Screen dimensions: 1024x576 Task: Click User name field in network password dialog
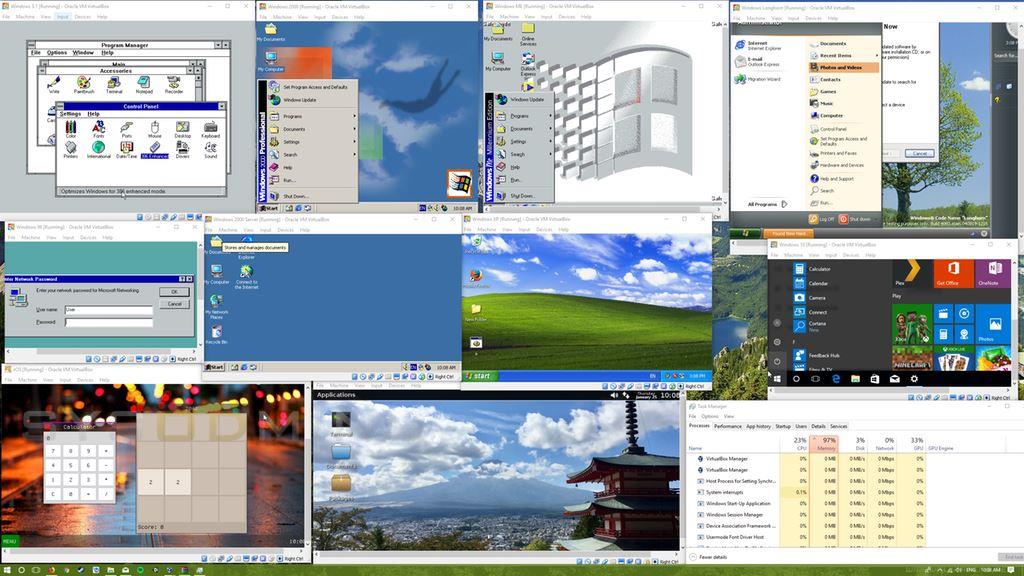tap(108, 310)
